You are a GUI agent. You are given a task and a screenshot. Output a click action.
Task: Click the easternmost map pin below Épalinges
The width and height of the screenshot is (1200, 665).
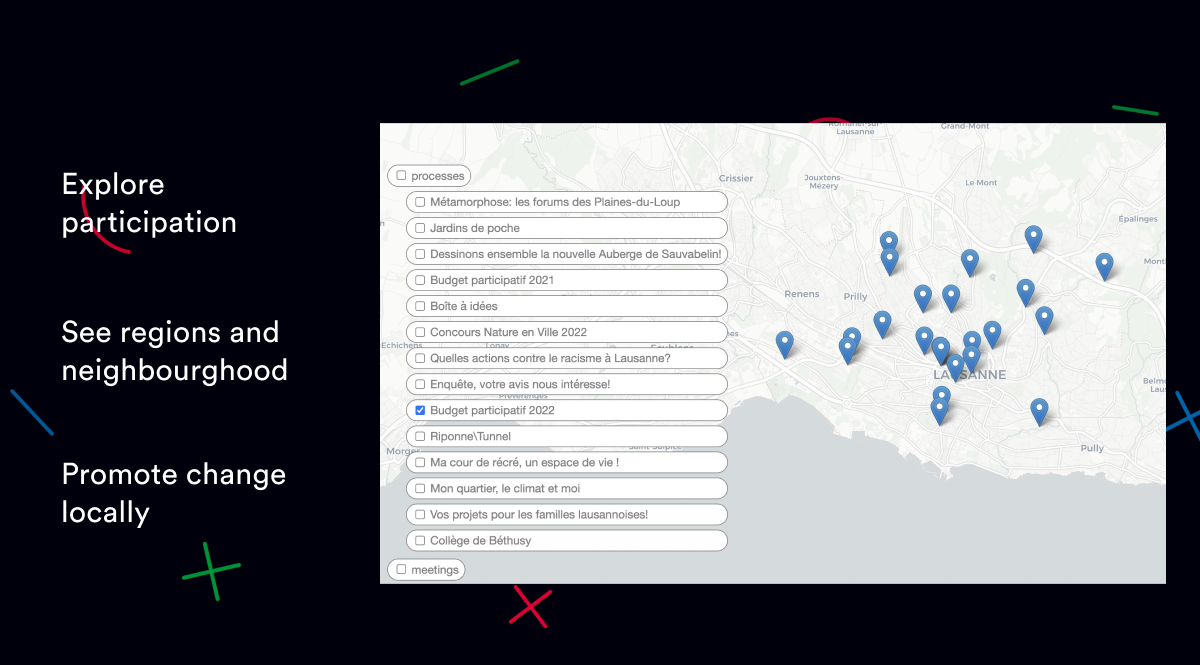pos(1104,265)
